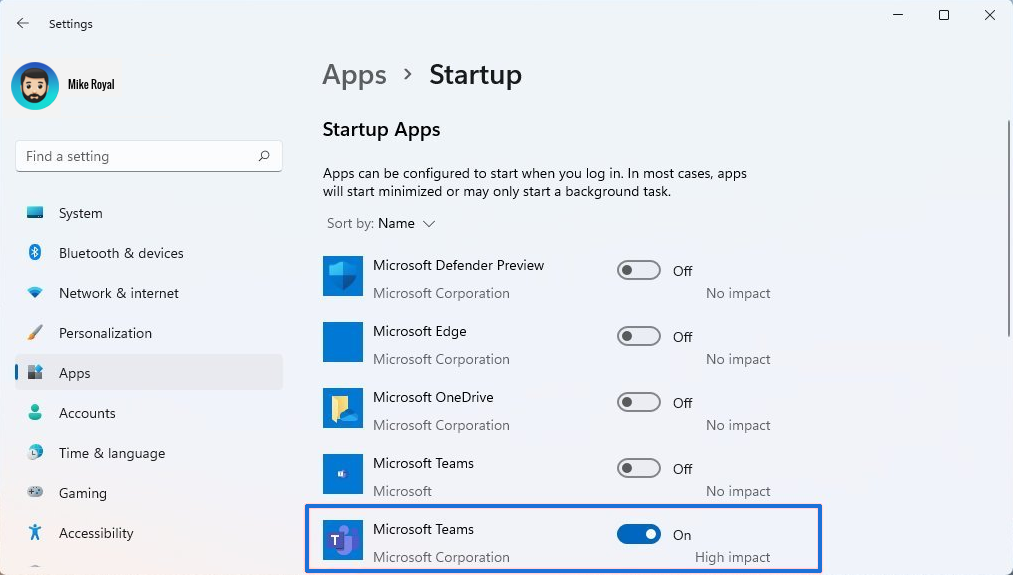Click the Network wifi icon

35,293
